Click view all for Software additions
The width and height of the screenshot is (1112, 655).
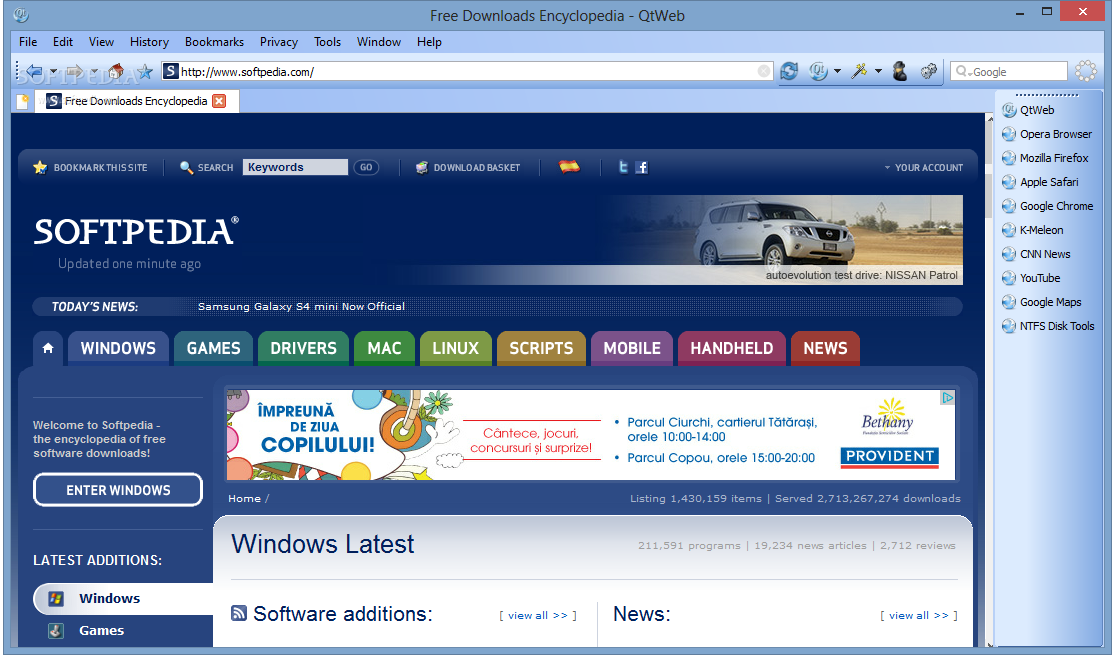[x=538, y=615]
